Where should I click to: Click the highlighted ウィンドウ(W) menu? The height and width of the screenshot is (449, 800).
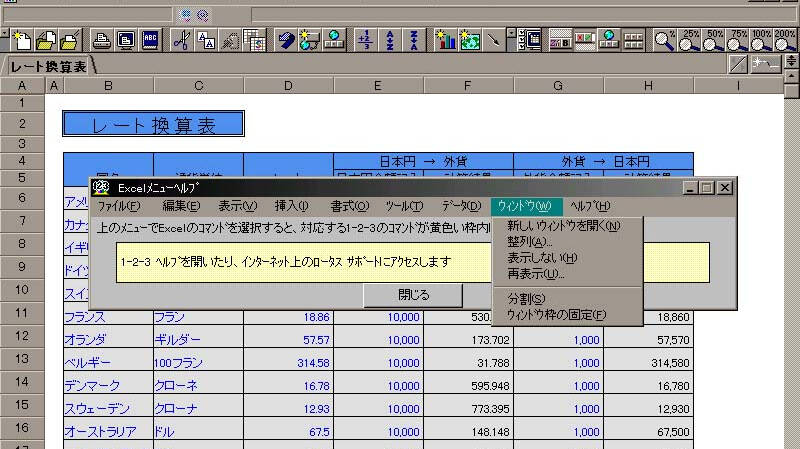[526, 206]
